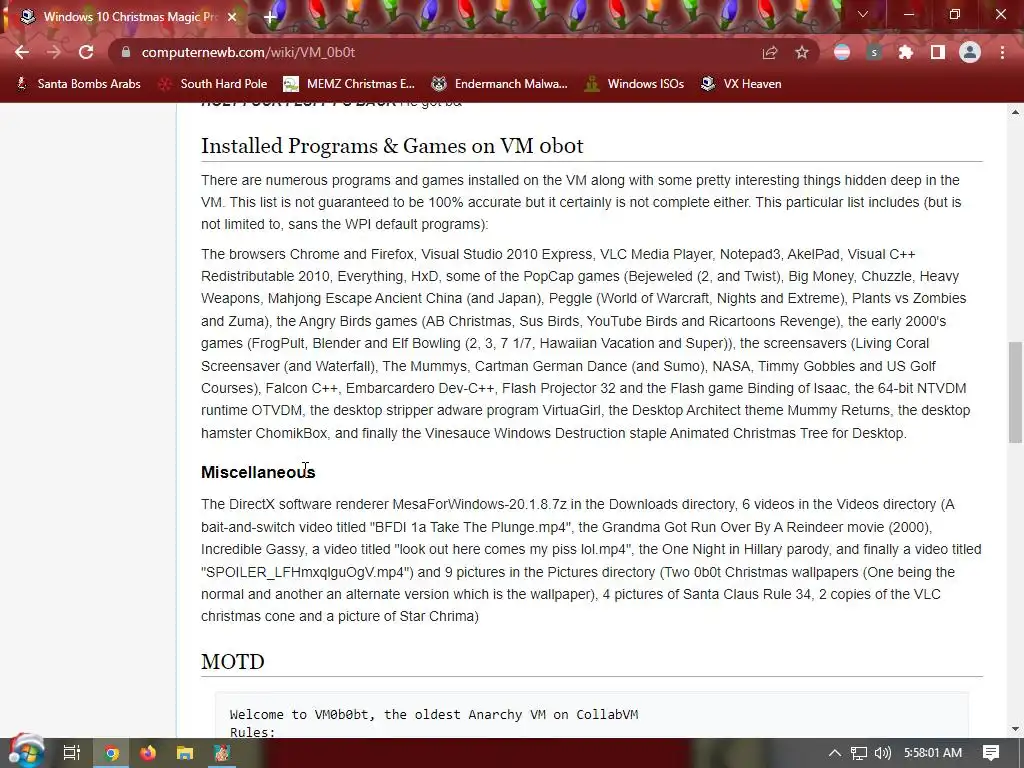1024x768 pixels.
Task: Open a new browser tab
Action: click(270, 17)
